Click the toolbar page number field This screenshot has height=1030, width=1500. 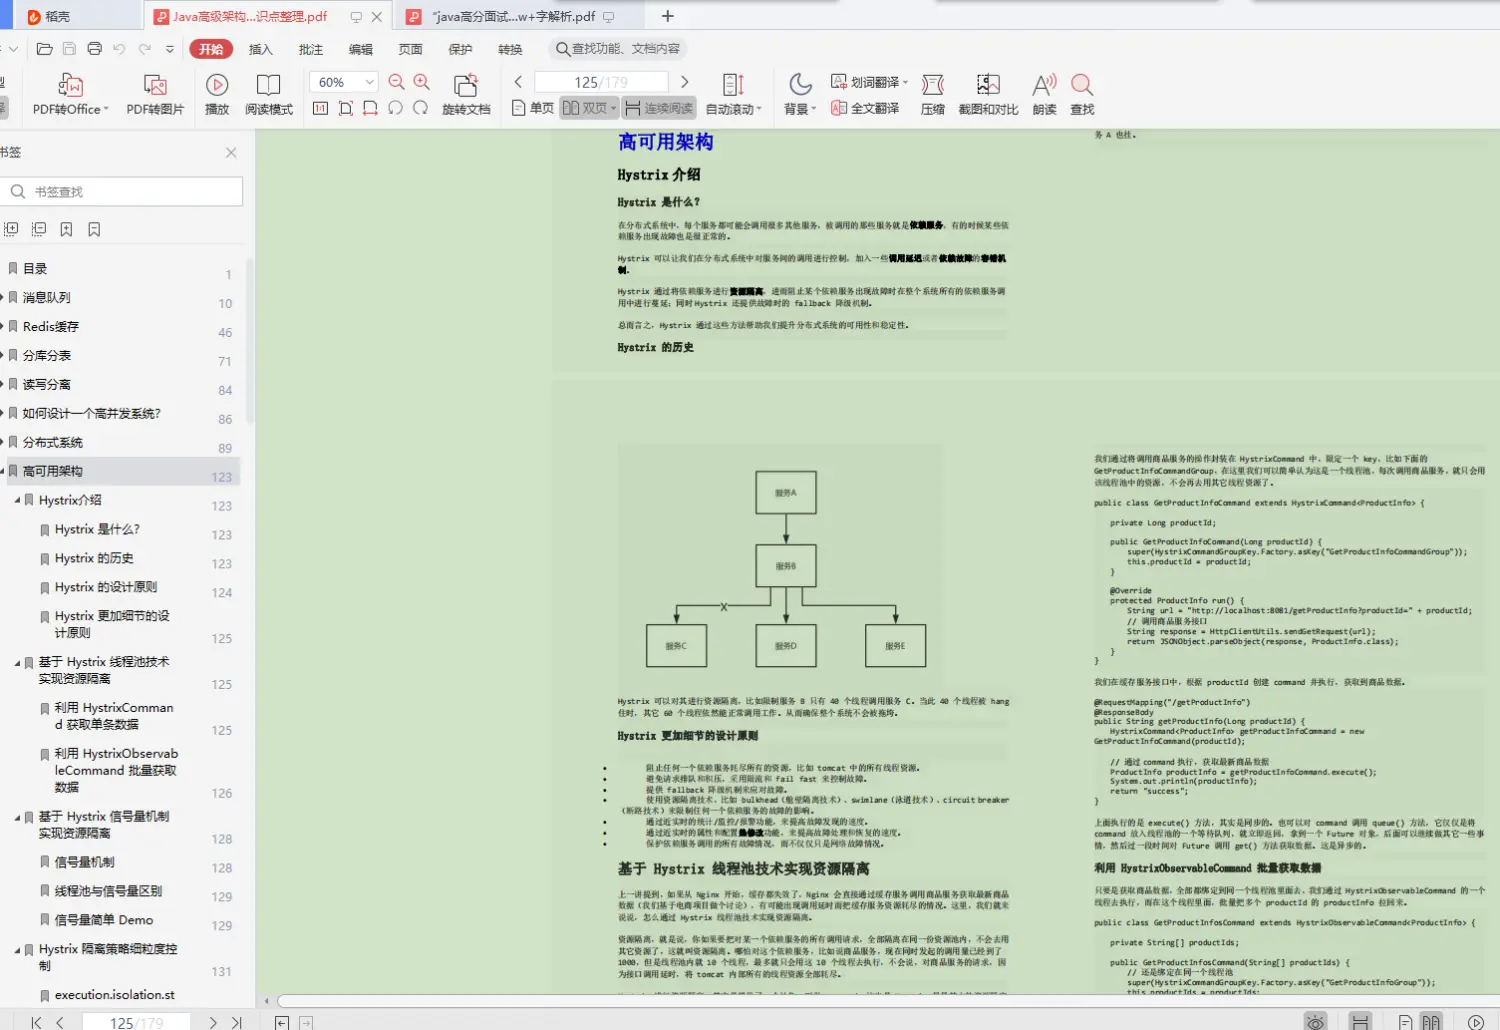click(601, 82)
